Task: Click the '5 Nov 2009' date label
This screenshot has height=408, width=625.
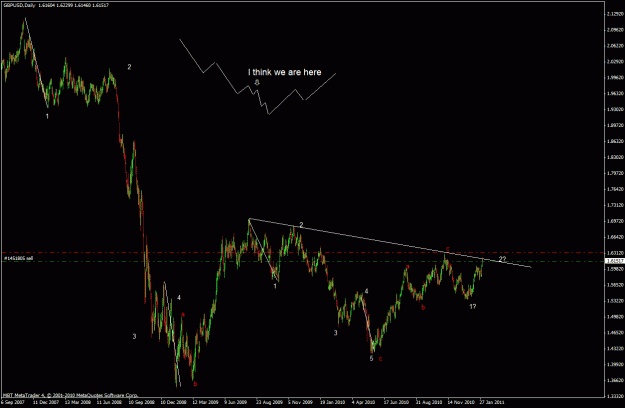Action: (x=301, y=402)
